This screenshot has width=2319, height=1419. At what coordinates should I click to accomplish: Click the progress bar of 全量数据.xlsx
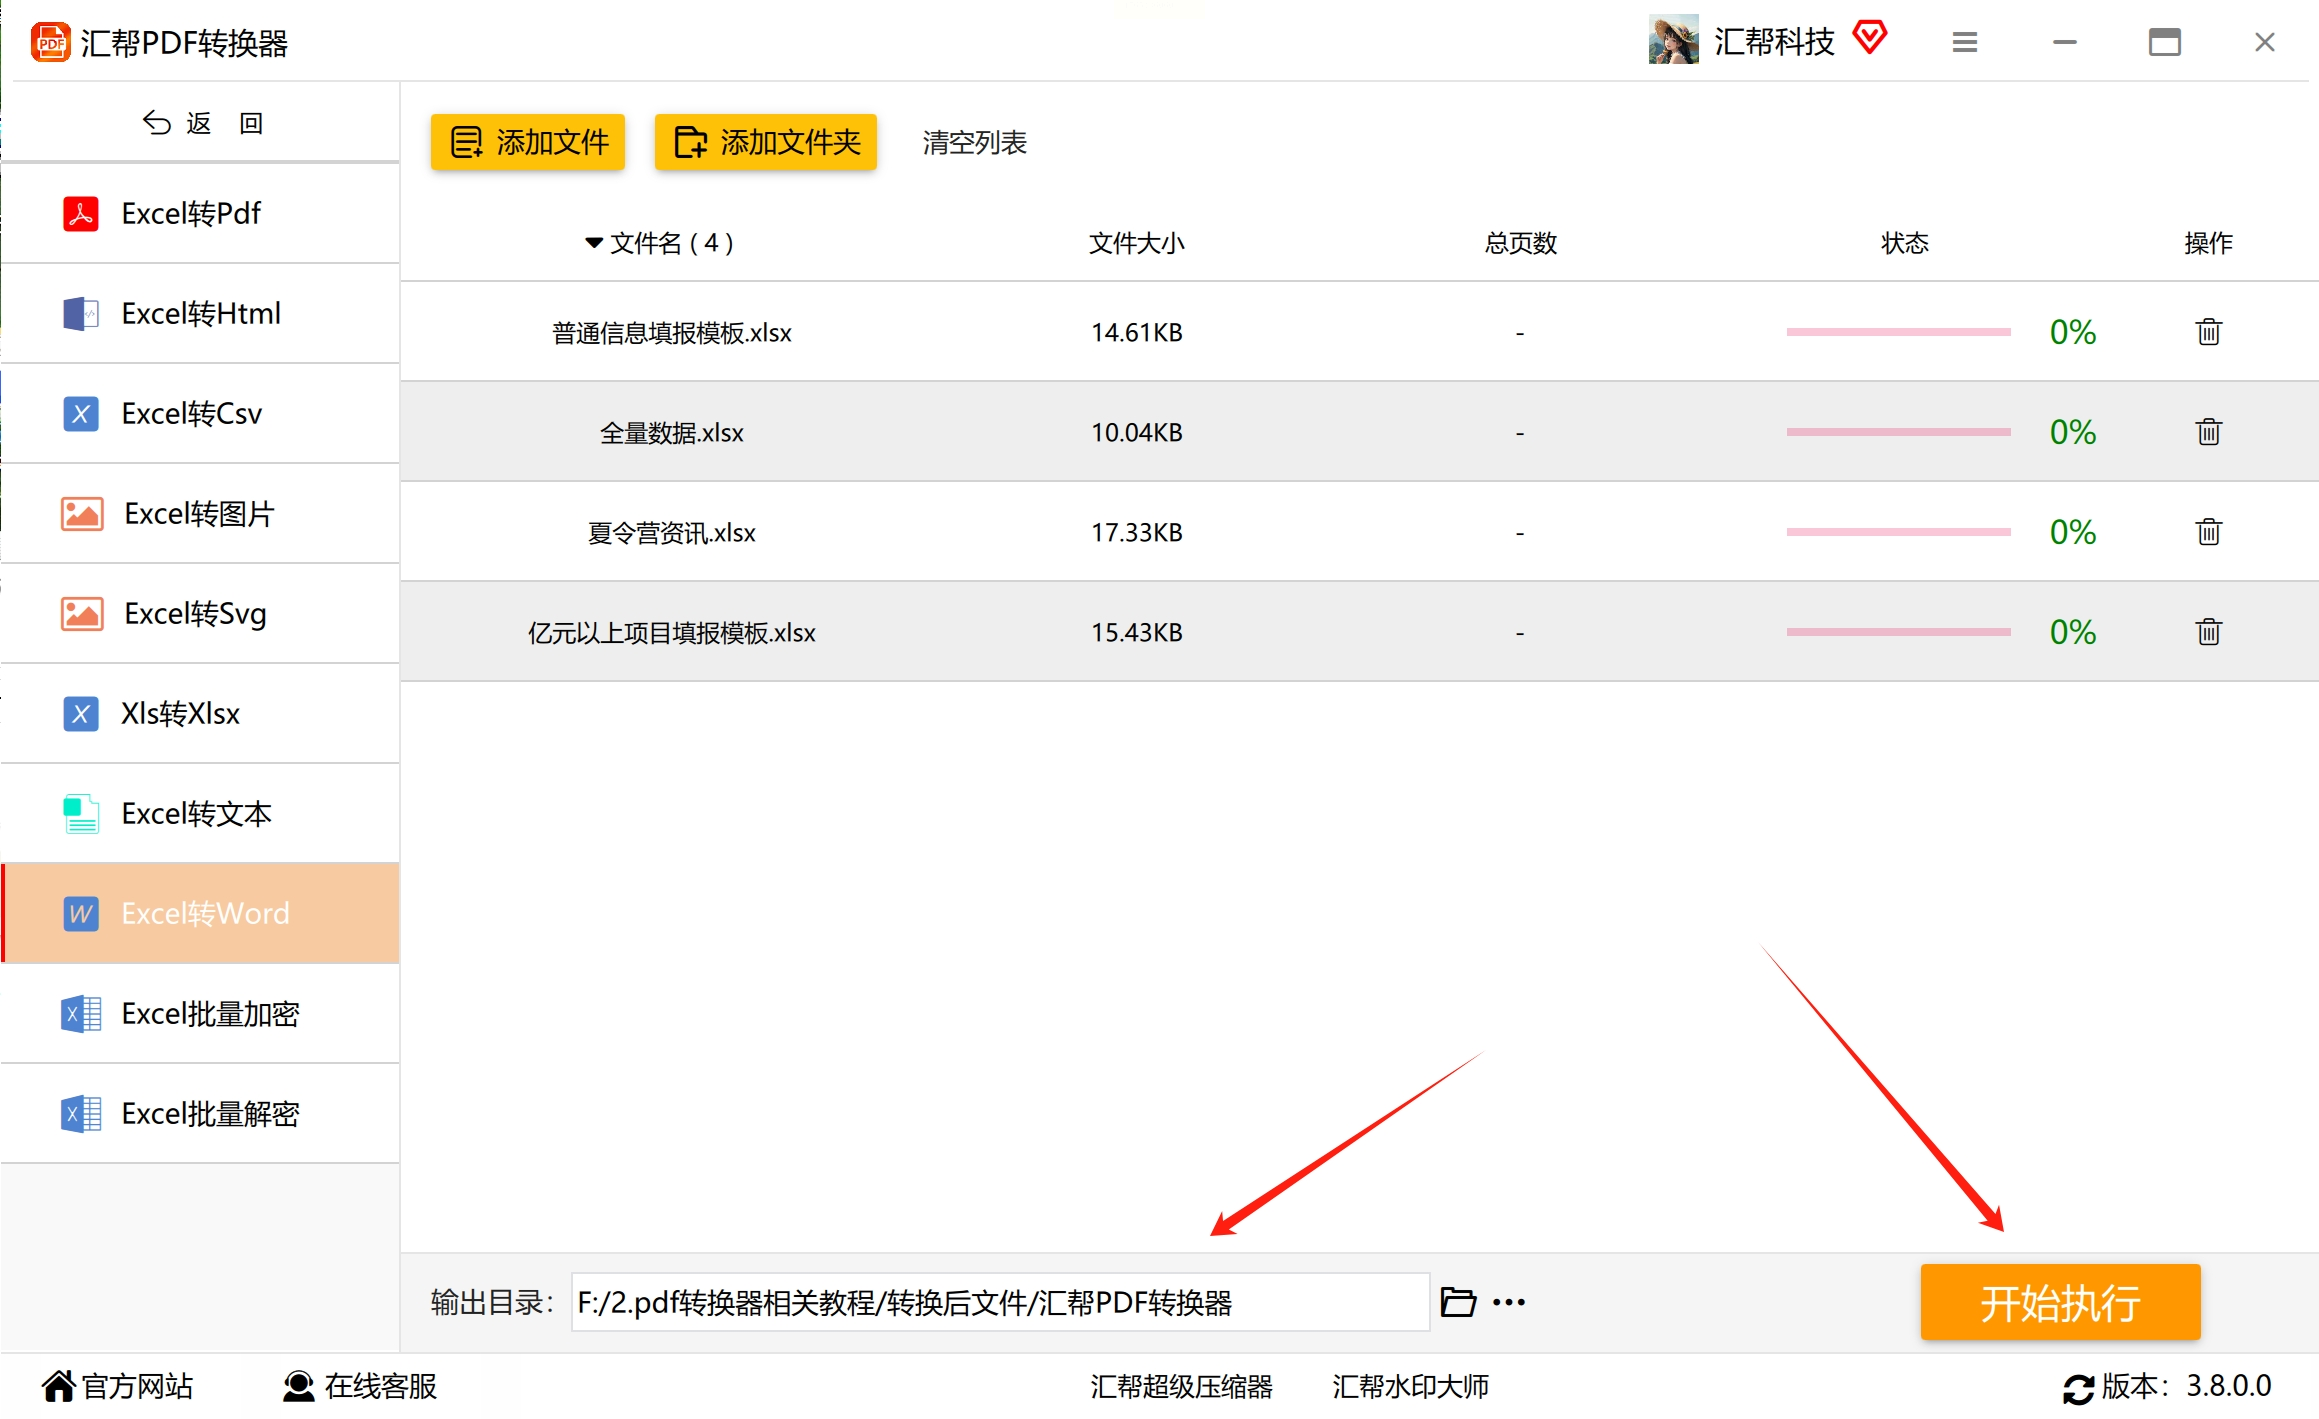click(x=1897, y=432)
